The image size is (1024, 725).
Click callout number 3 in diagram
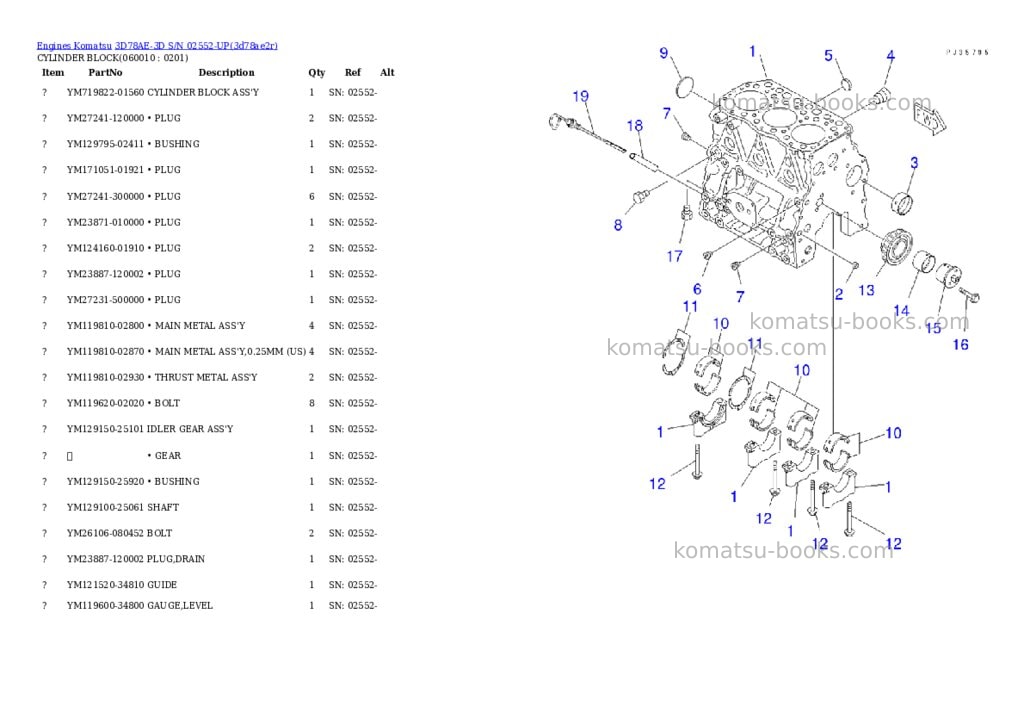click(x=914, y=163)
